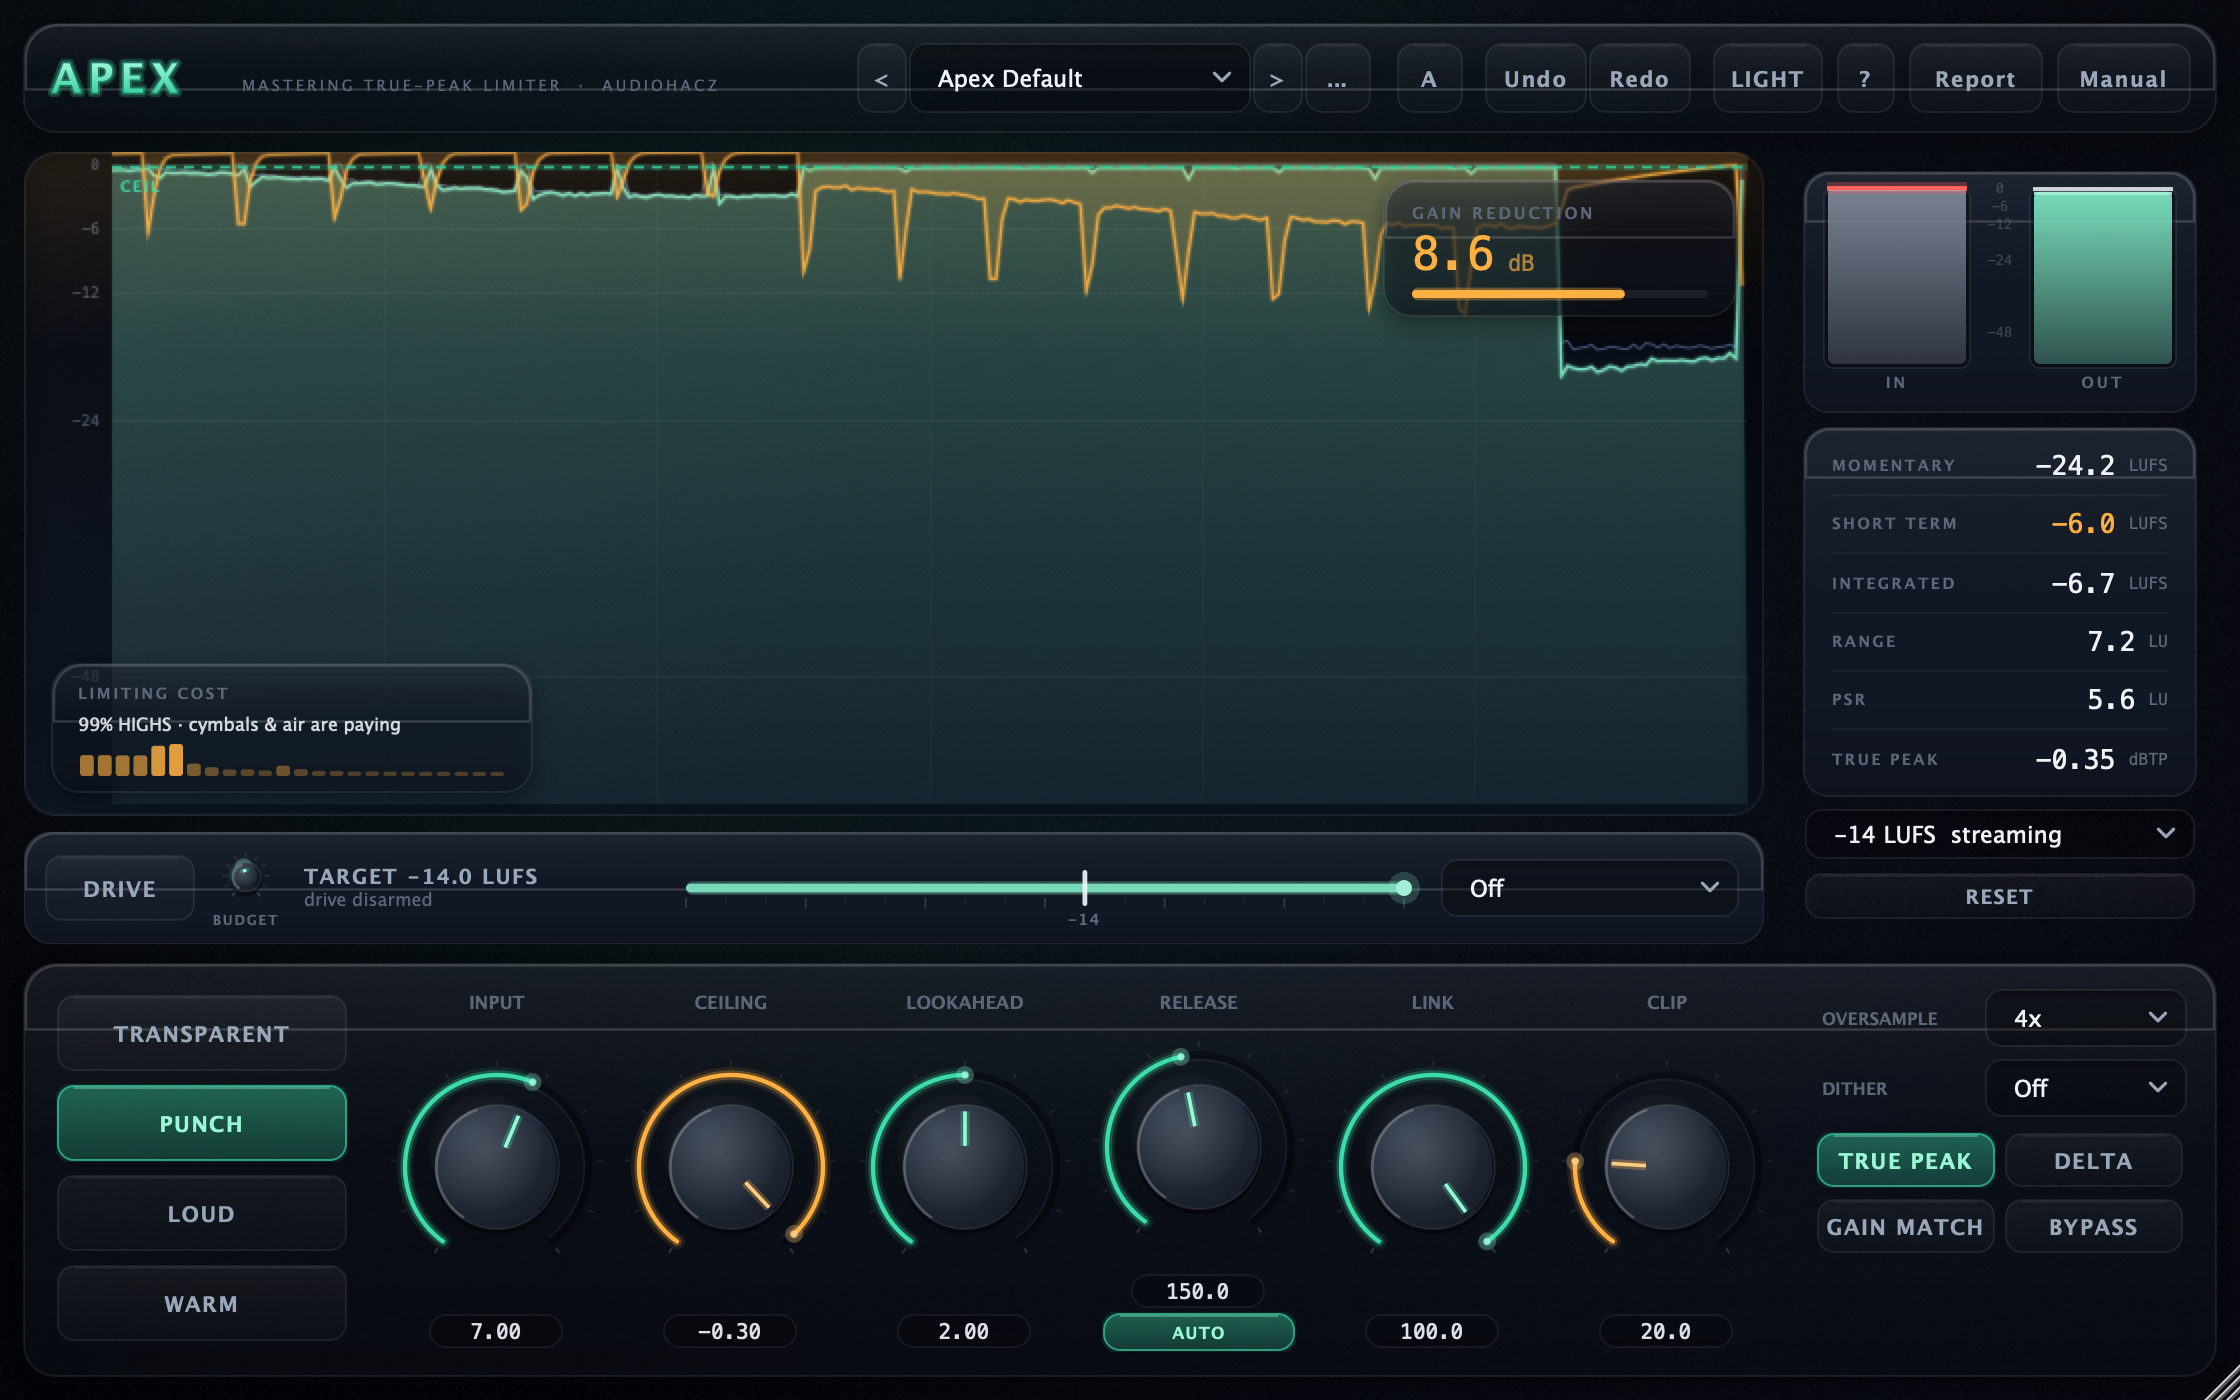Toggle BYPASS on
2240x1400 pixels.
2093,1227
